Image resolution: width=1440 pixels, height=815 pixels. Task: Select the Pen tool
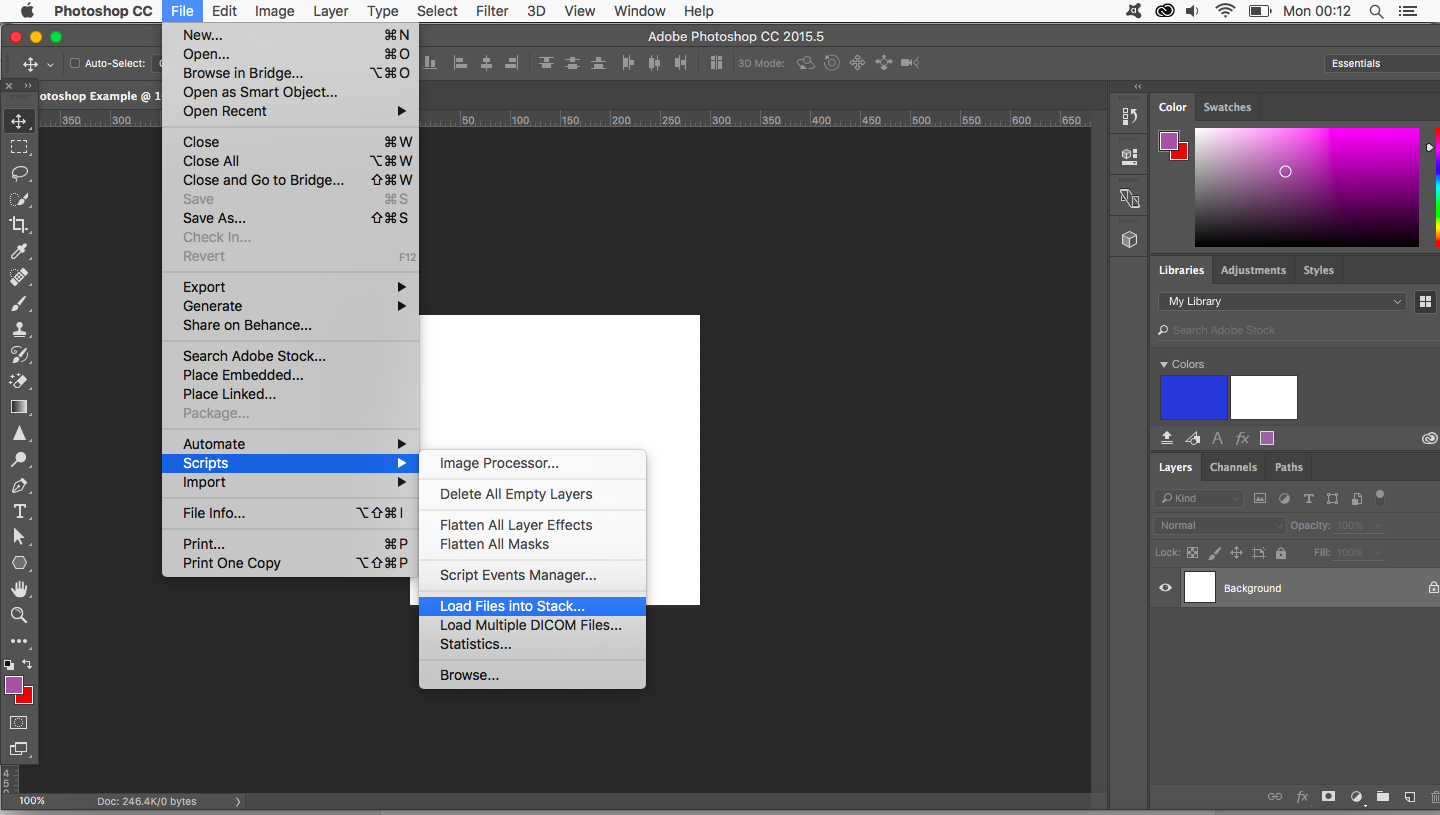(x=19, y=485)
